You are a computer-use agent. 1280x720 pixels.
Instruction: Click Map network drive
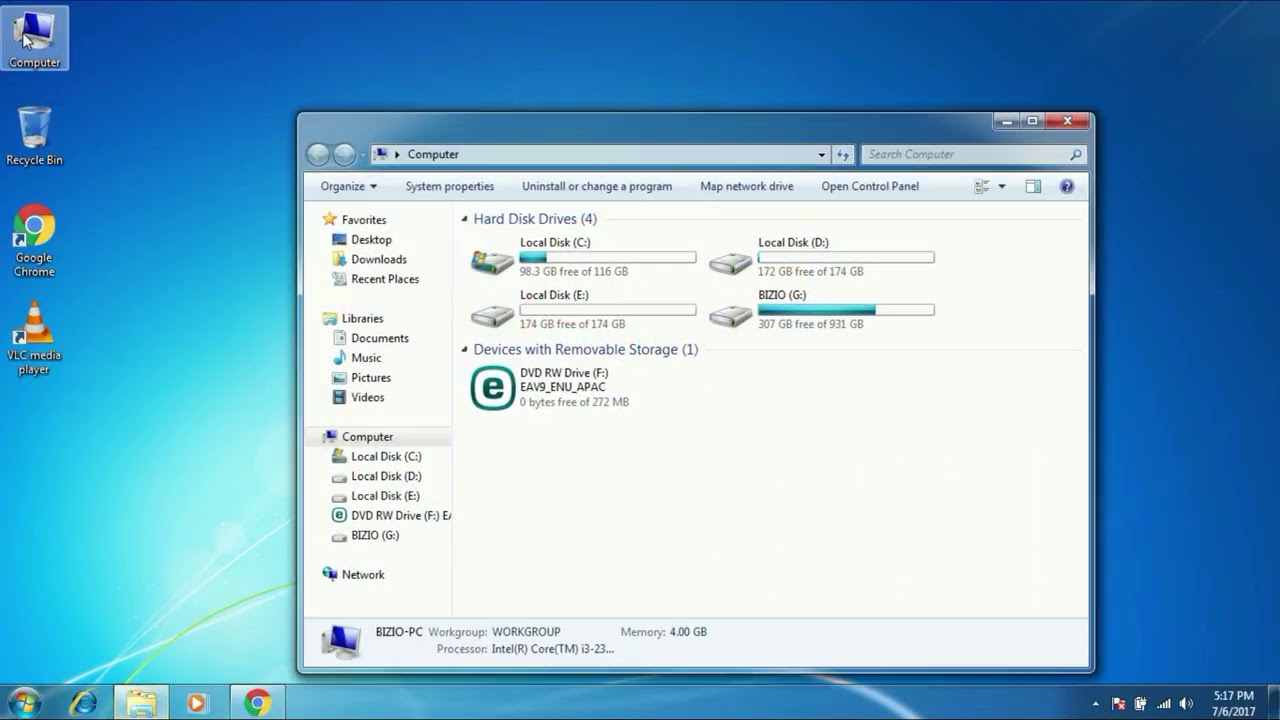(x=747, y=186)
